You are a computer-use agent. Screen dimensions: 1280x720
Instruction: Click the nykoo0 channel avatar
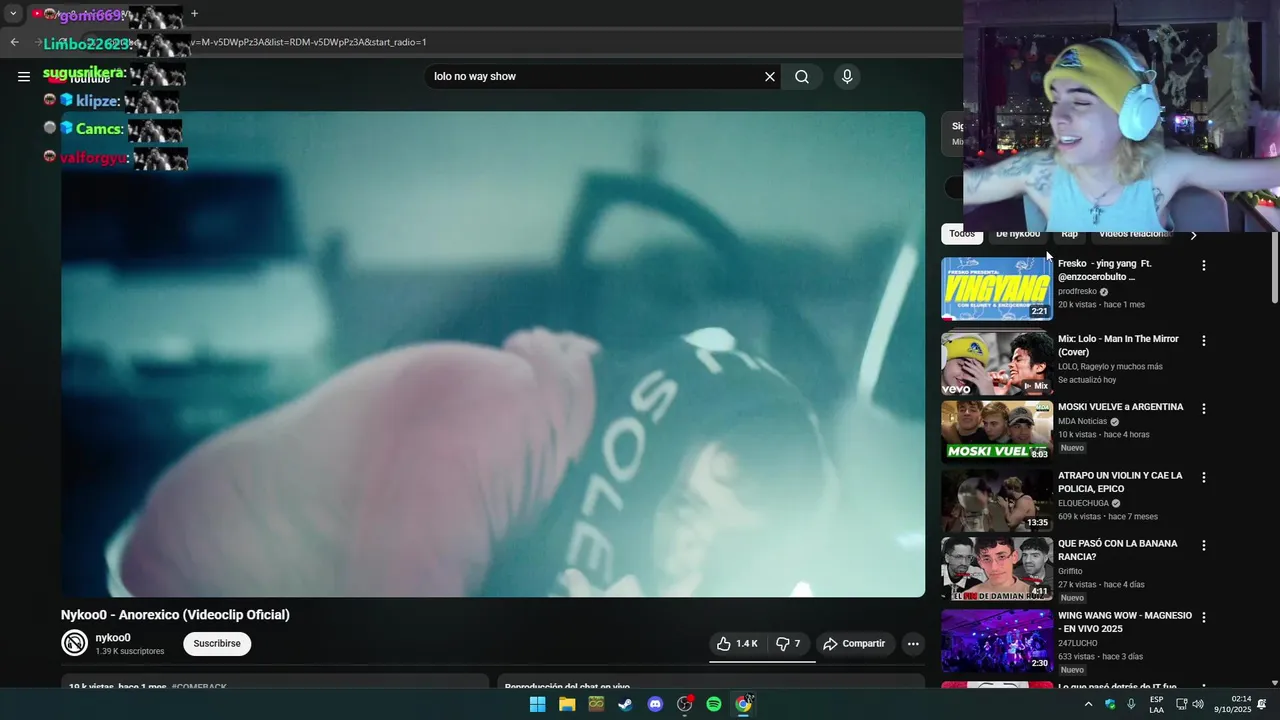pos(75,643)
